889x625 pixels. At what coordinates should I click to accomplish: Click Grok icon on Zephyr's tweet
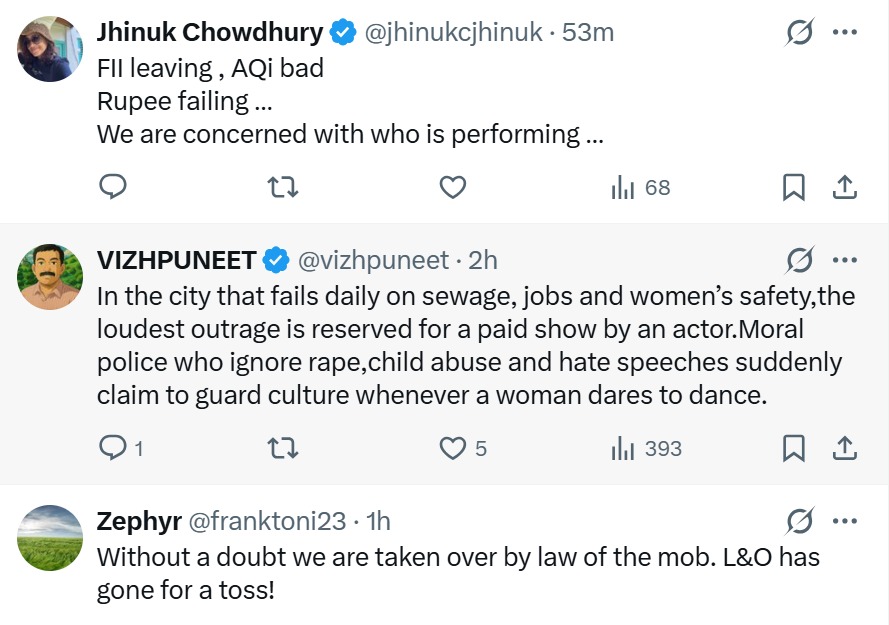799,521
